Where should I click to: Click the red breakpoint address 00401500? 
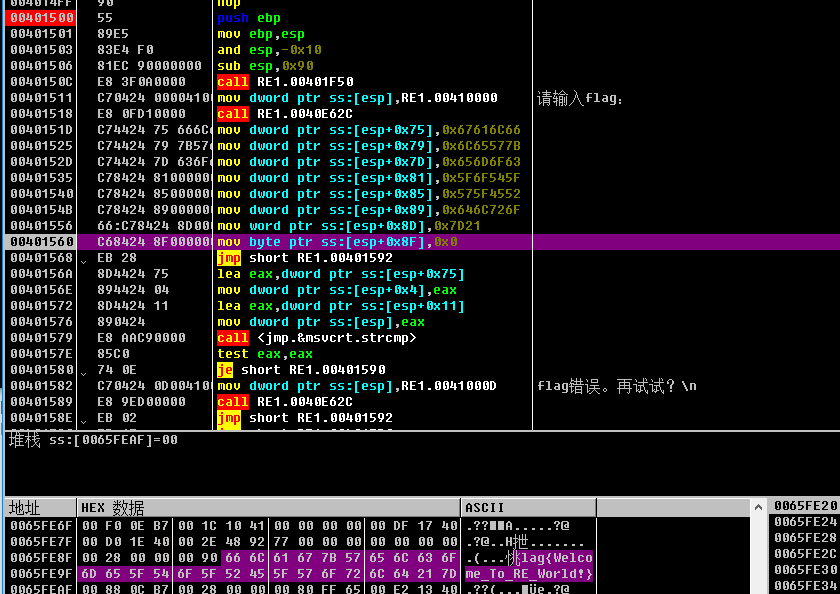pos(41,18)
